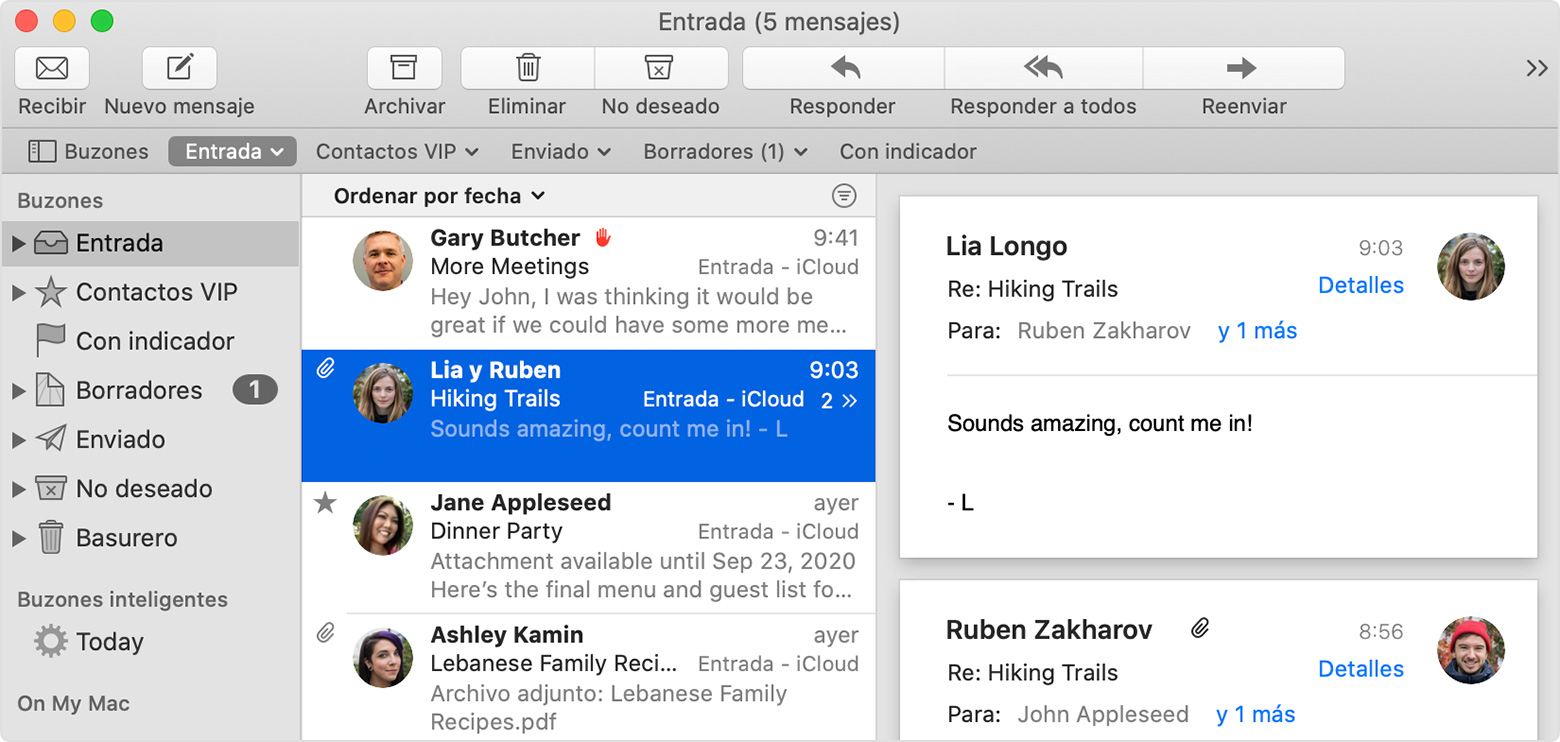Expand the Borradores mailbox in sidebar
This screenshot has height=742, width=1560.
pyautogui.click(x=18, y=391)
